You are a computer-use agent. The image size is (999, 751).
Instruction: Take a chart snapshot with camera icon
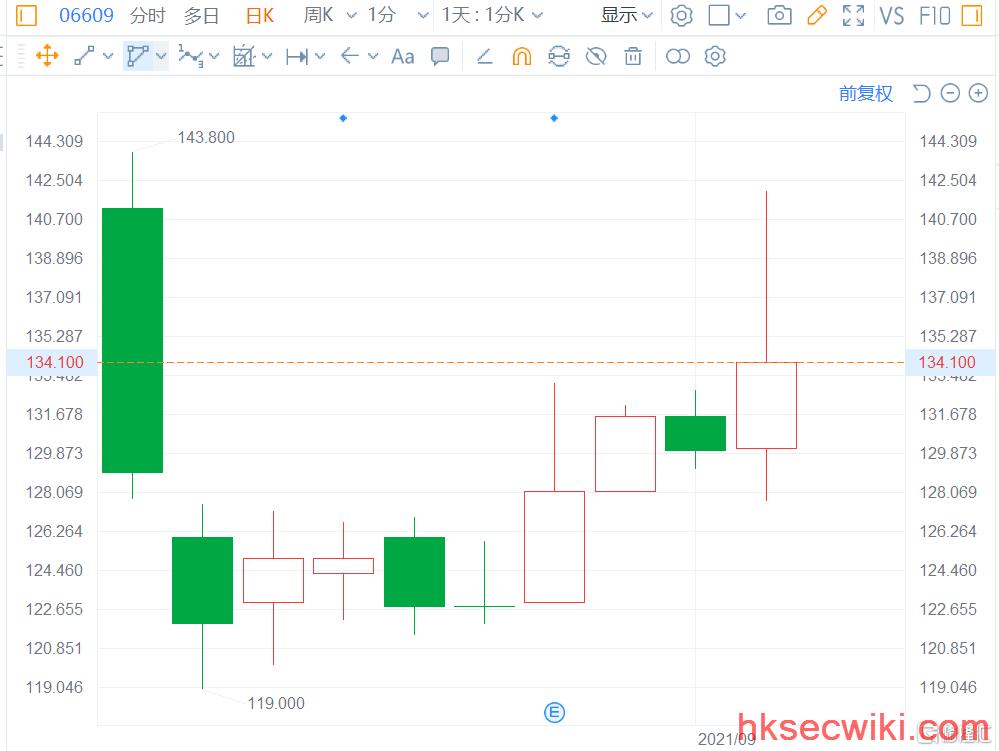(x=779, y=15)
